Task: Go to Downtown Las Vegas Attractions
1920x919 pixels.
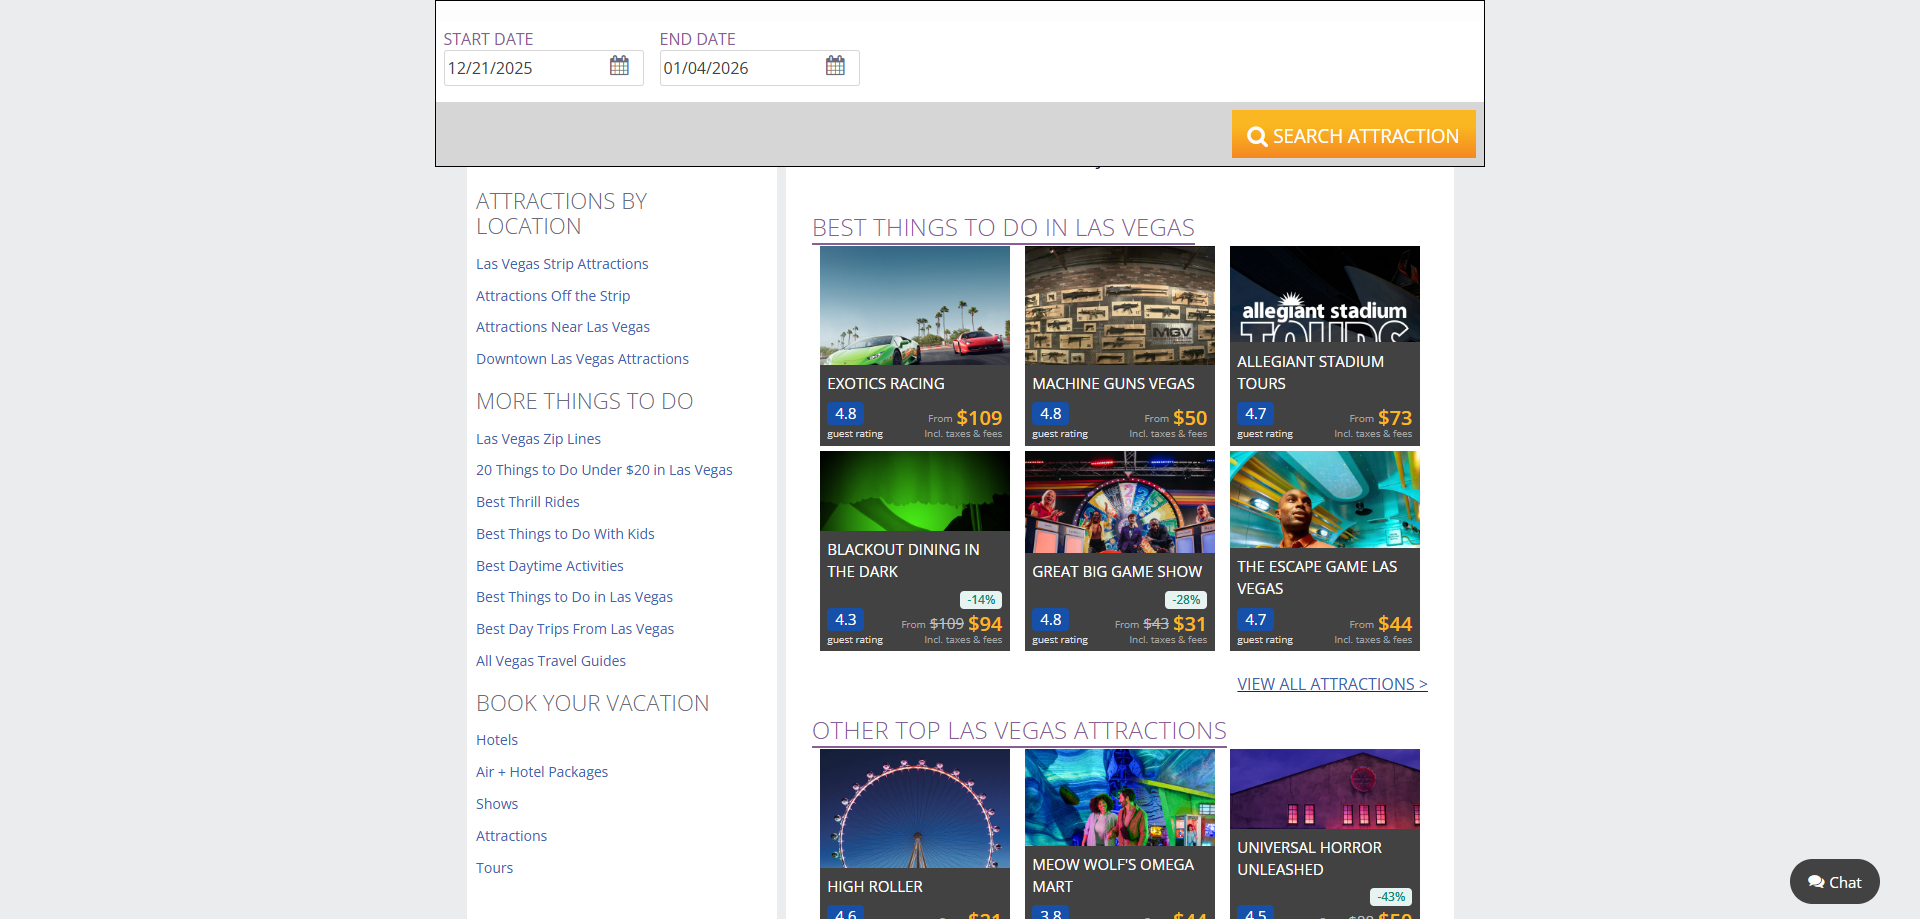Action: [x=582, y=359]
